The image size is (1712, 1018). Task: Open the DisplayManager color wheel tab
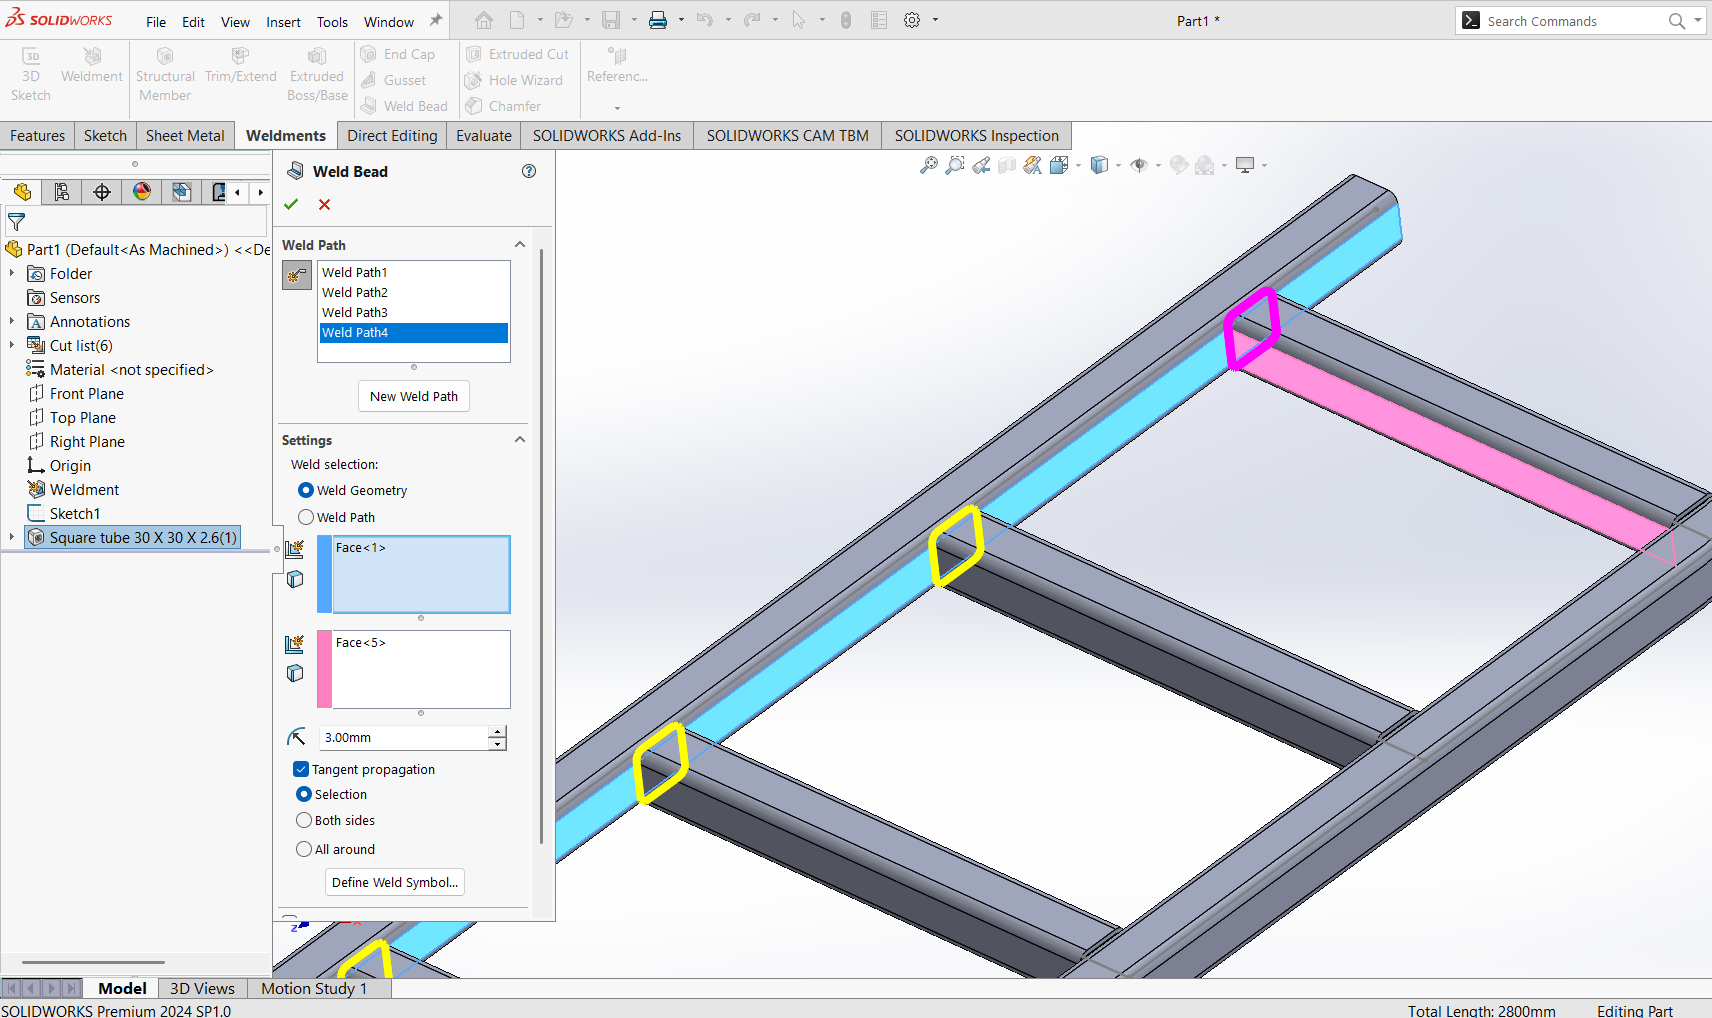point(142,192)
